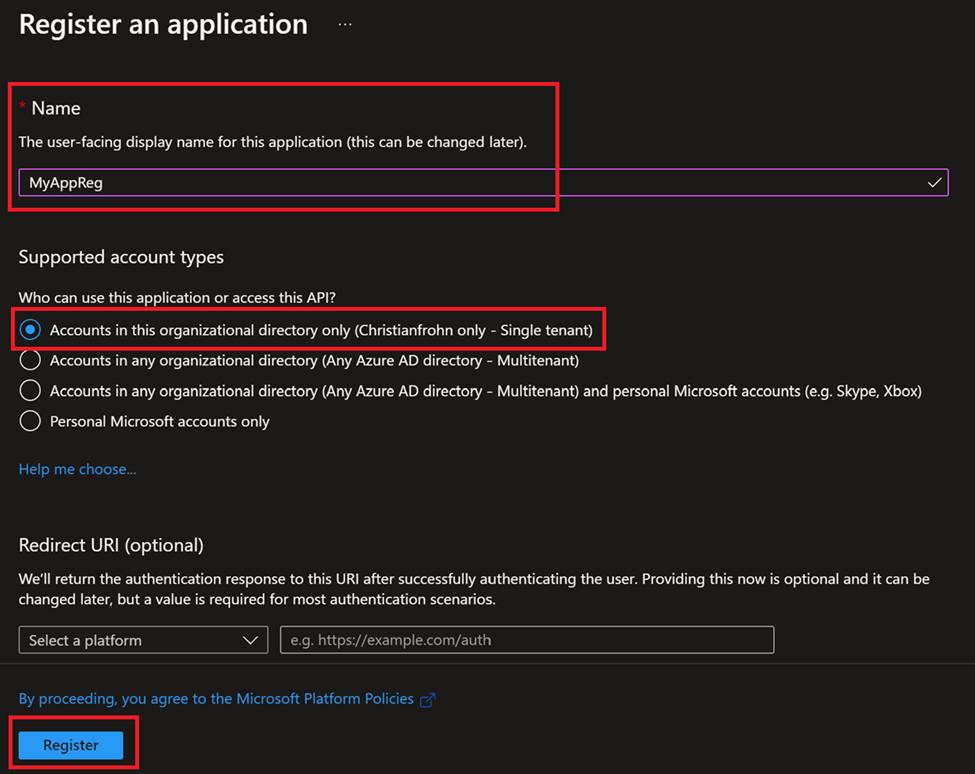Screen dimensions: 975x774
Task: Click the "Who can use this application" question text
Action: (x=178, y=297)
